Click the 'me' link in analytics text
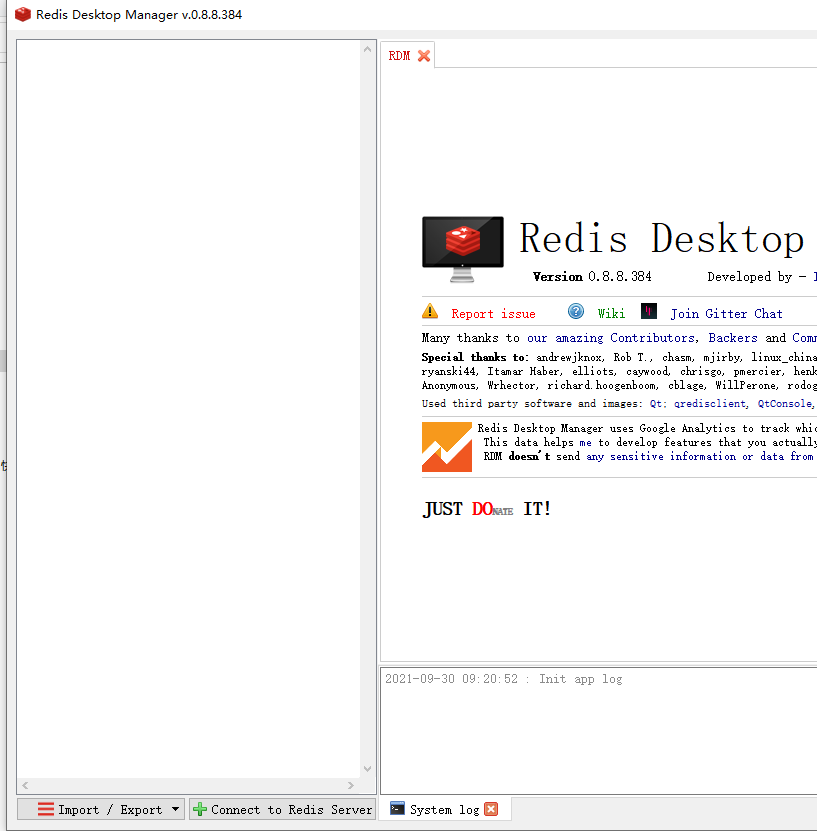This screenshot has width=817, height=831. coord(585,443)
